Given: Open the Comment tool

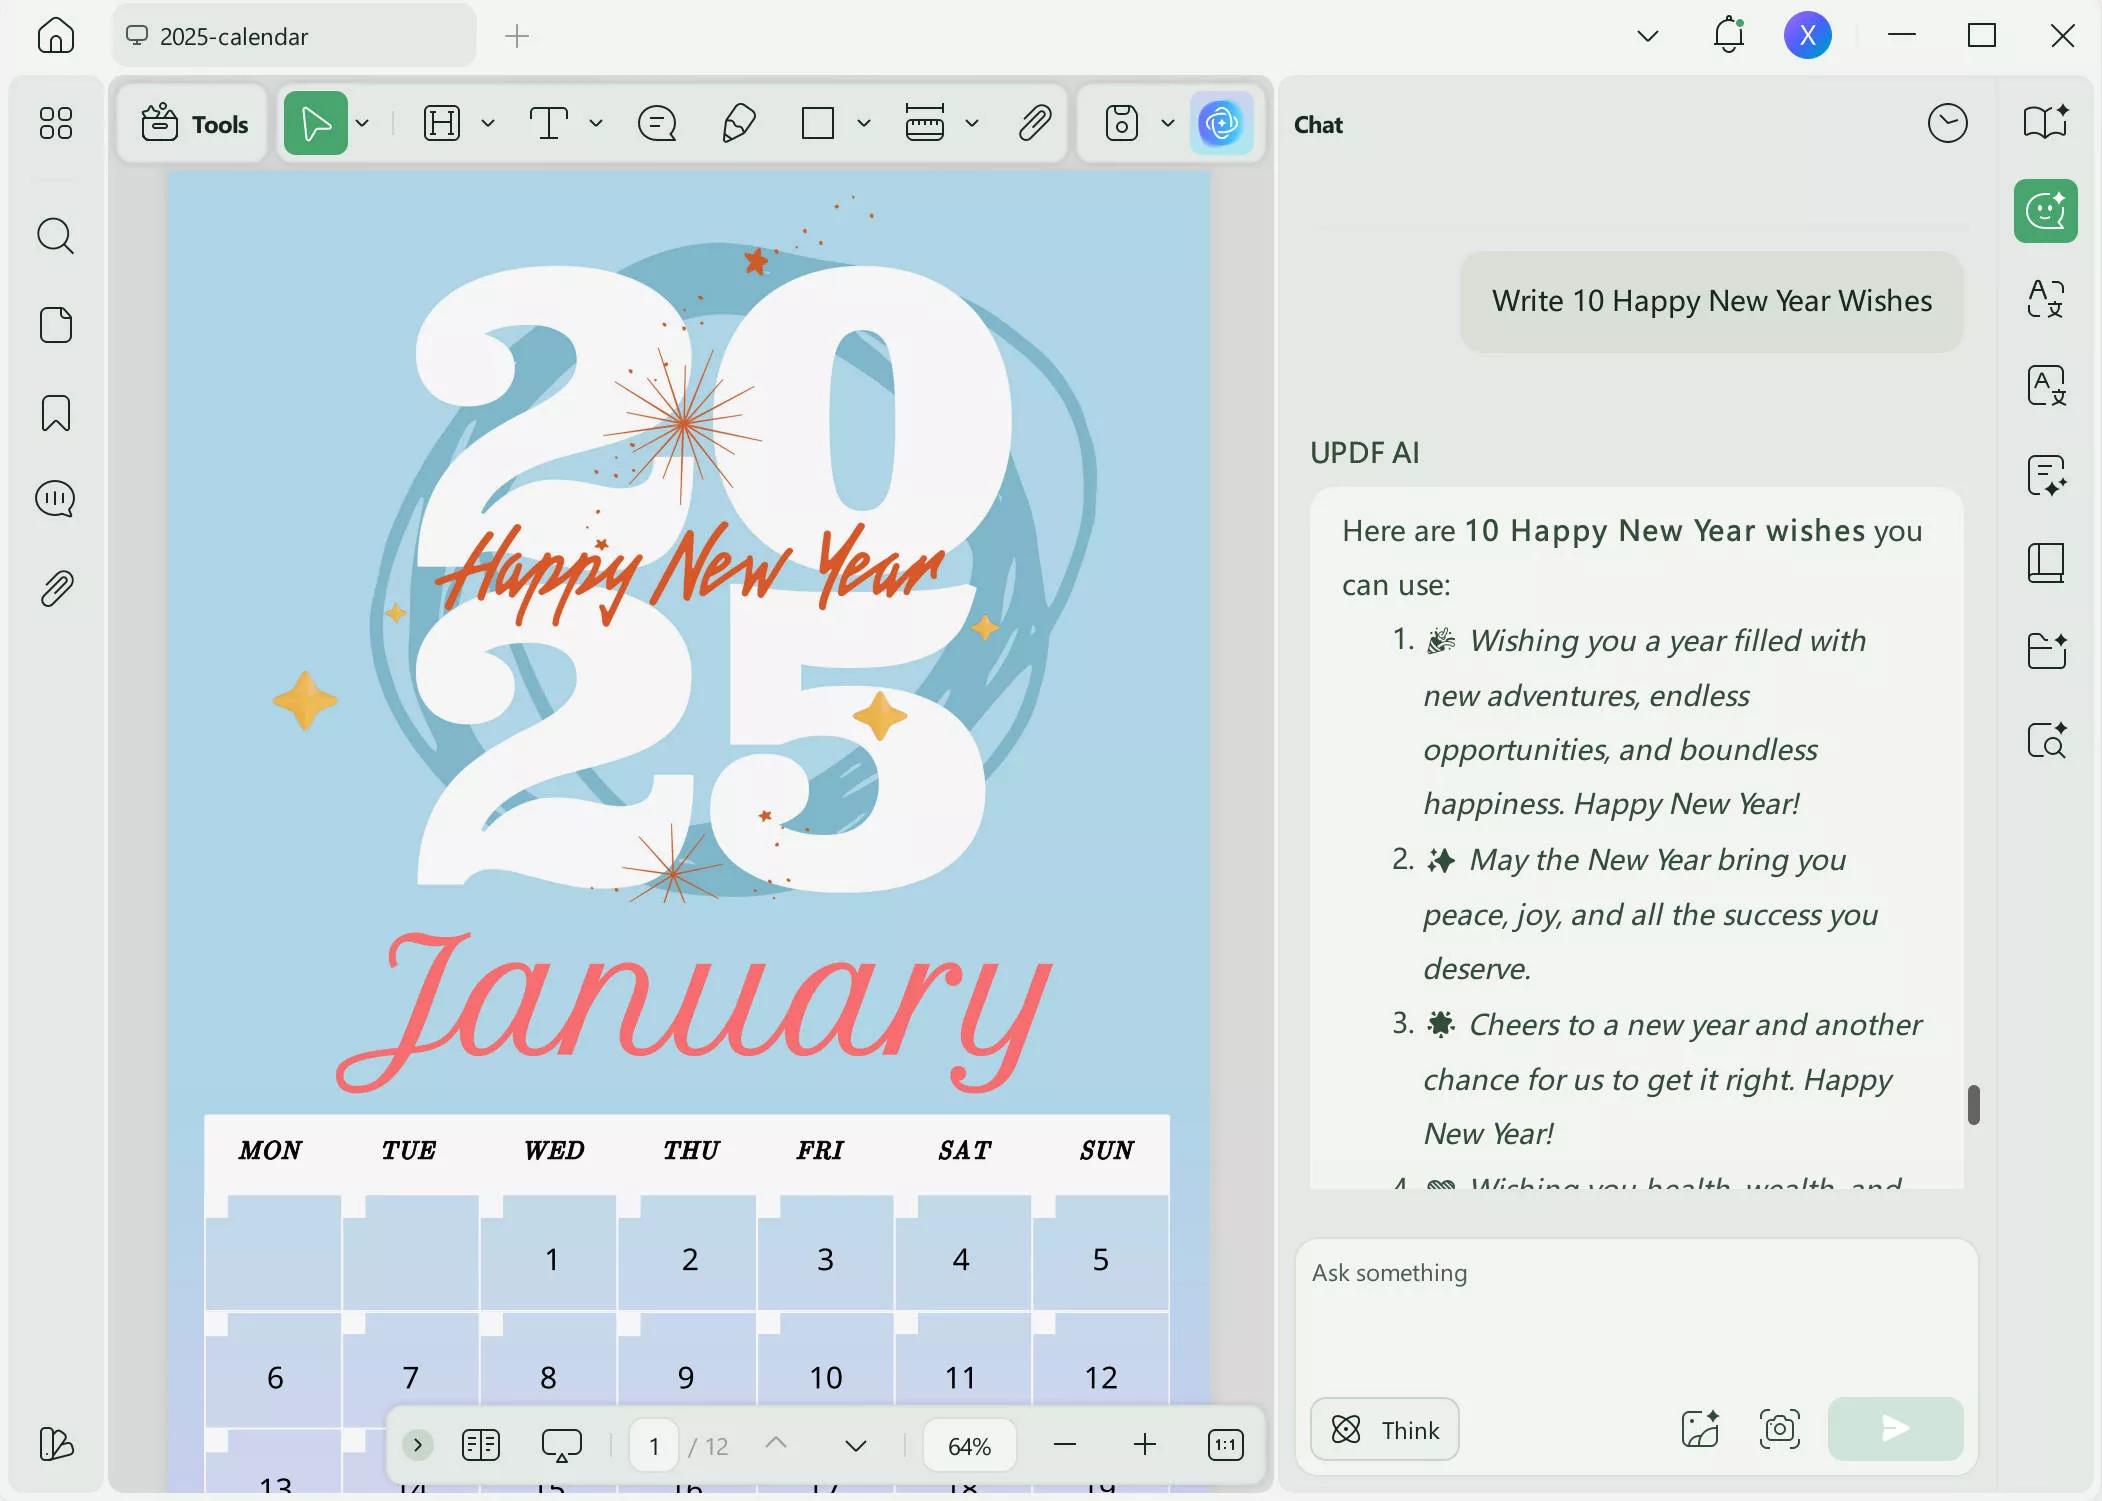Looking at the screenshot, I should pos(656,123).
